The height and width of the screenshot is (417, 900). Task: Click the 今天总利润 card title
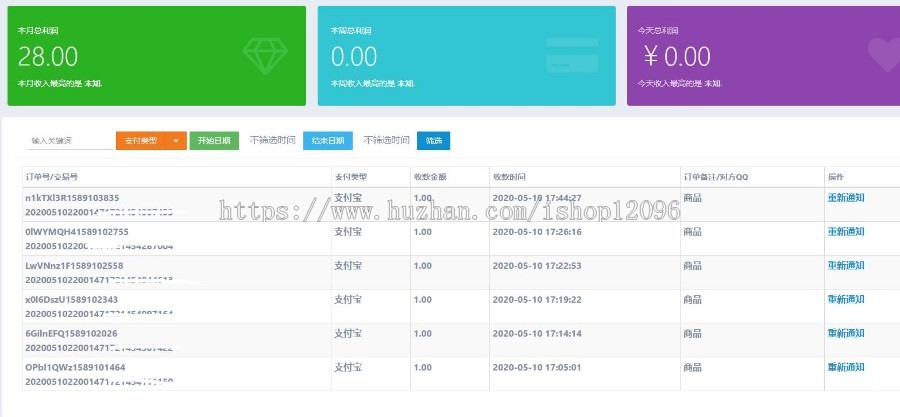coord(658,30)
